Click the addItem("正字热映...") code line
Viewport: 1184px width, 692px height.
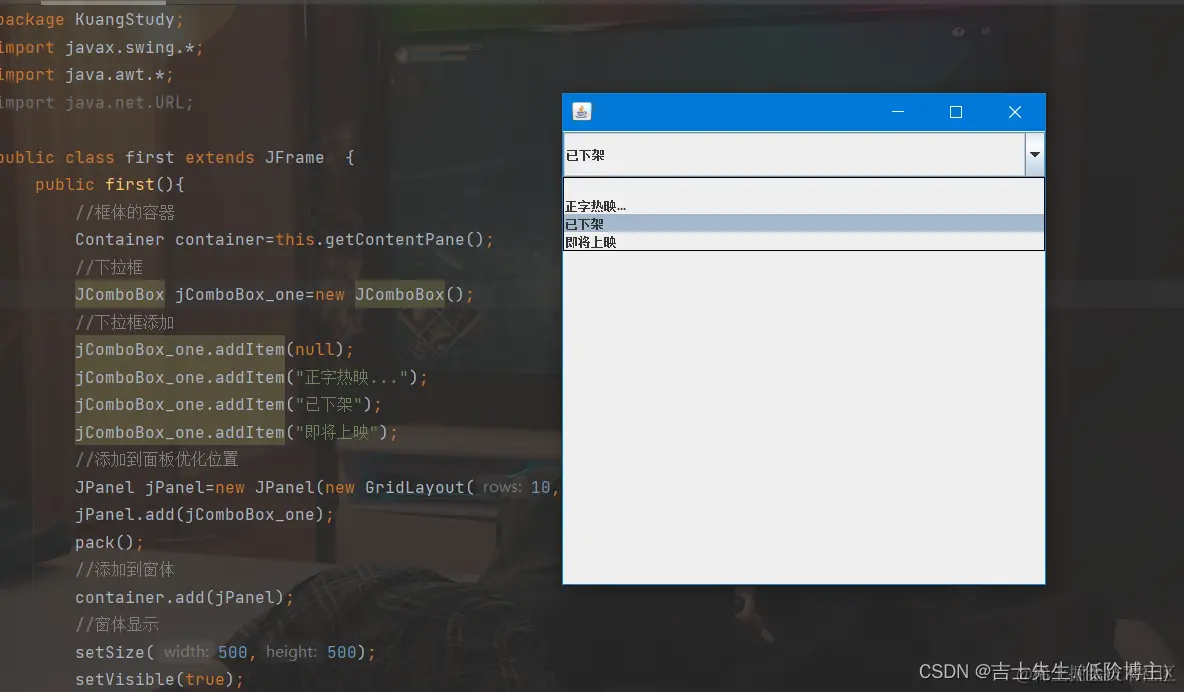pos(251,377)
